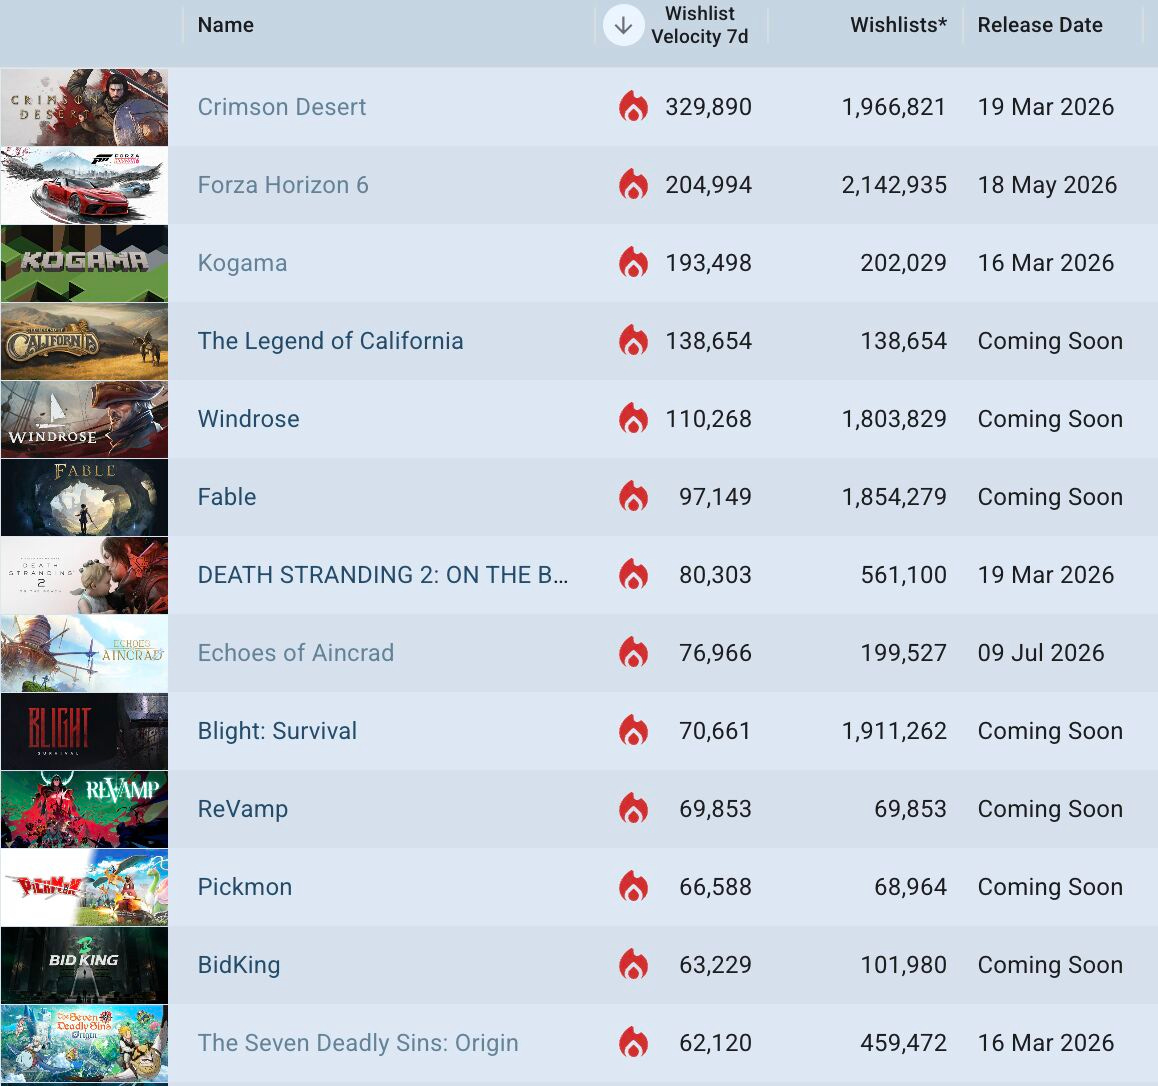Select Coming Soon text in ReVamp row

1050,809
